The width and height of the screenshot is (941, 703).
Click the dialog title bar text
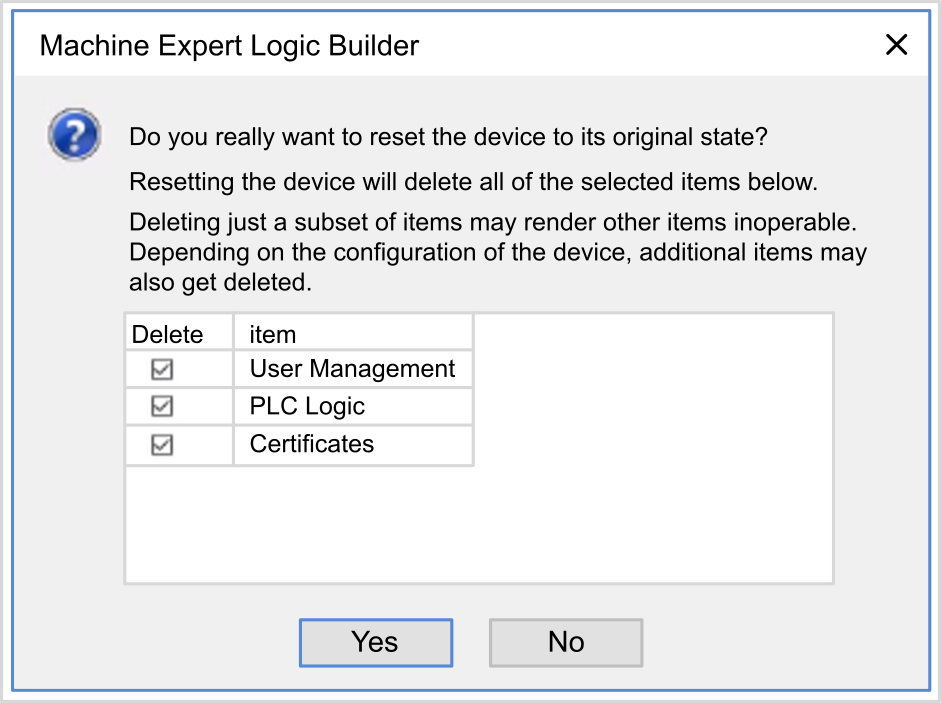(229, 46)
